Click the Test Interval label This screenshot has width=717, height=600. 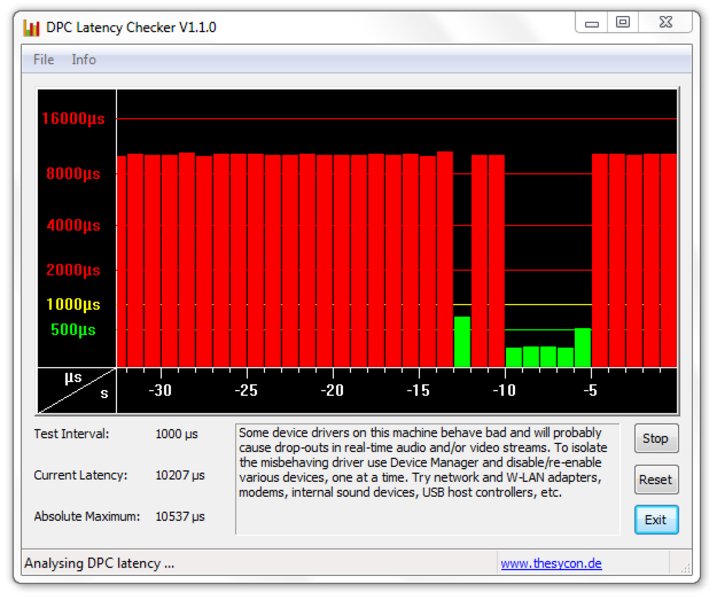pyautogui.click(x=71, y=434)
